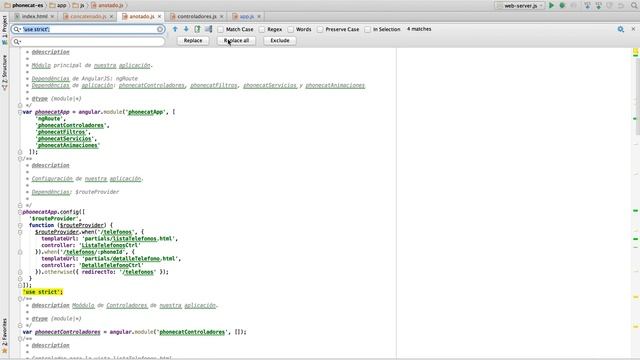This screenshot has height=360, width=640.
Task: Click the '$routeProvider' string in config array
Action: coord(55,219)
